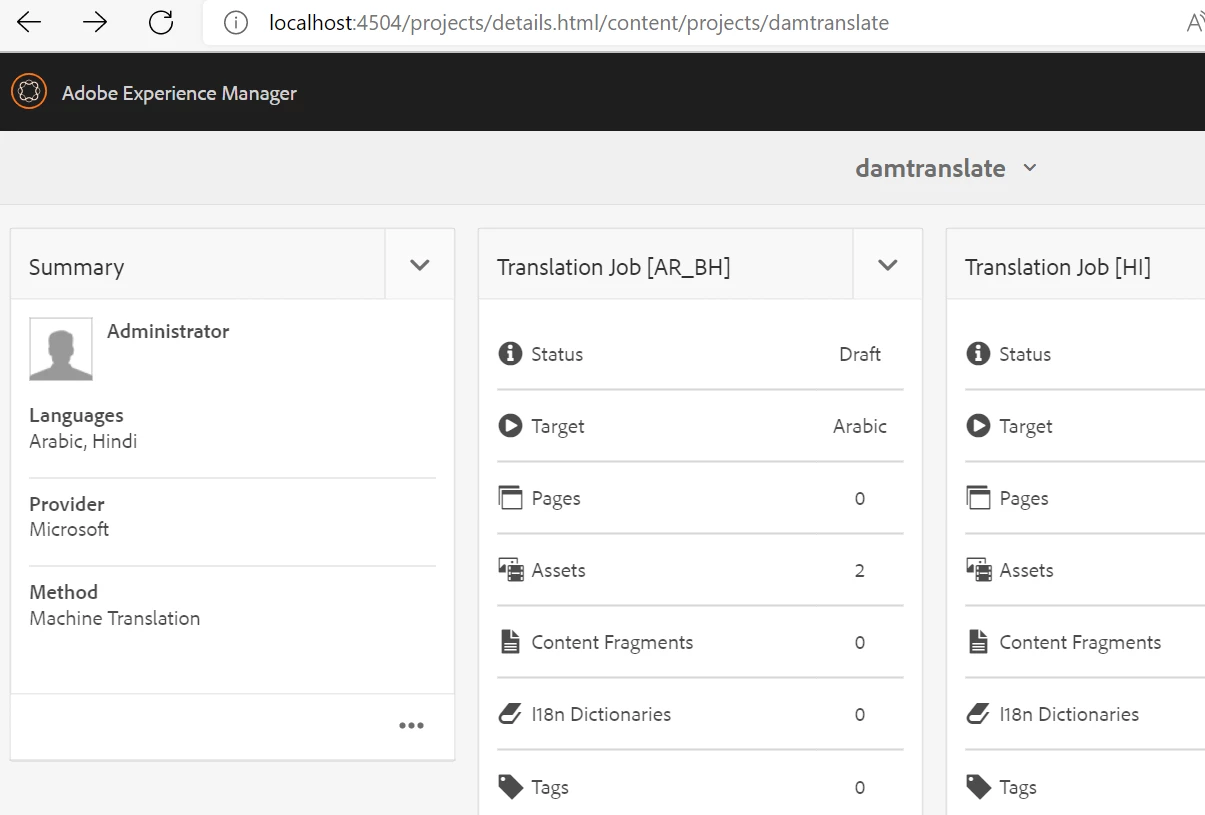Image resolution: width=1205 pixels, height=815 pixels.
Task: Click Pages icon in HI job
Action: pos(978,498)
